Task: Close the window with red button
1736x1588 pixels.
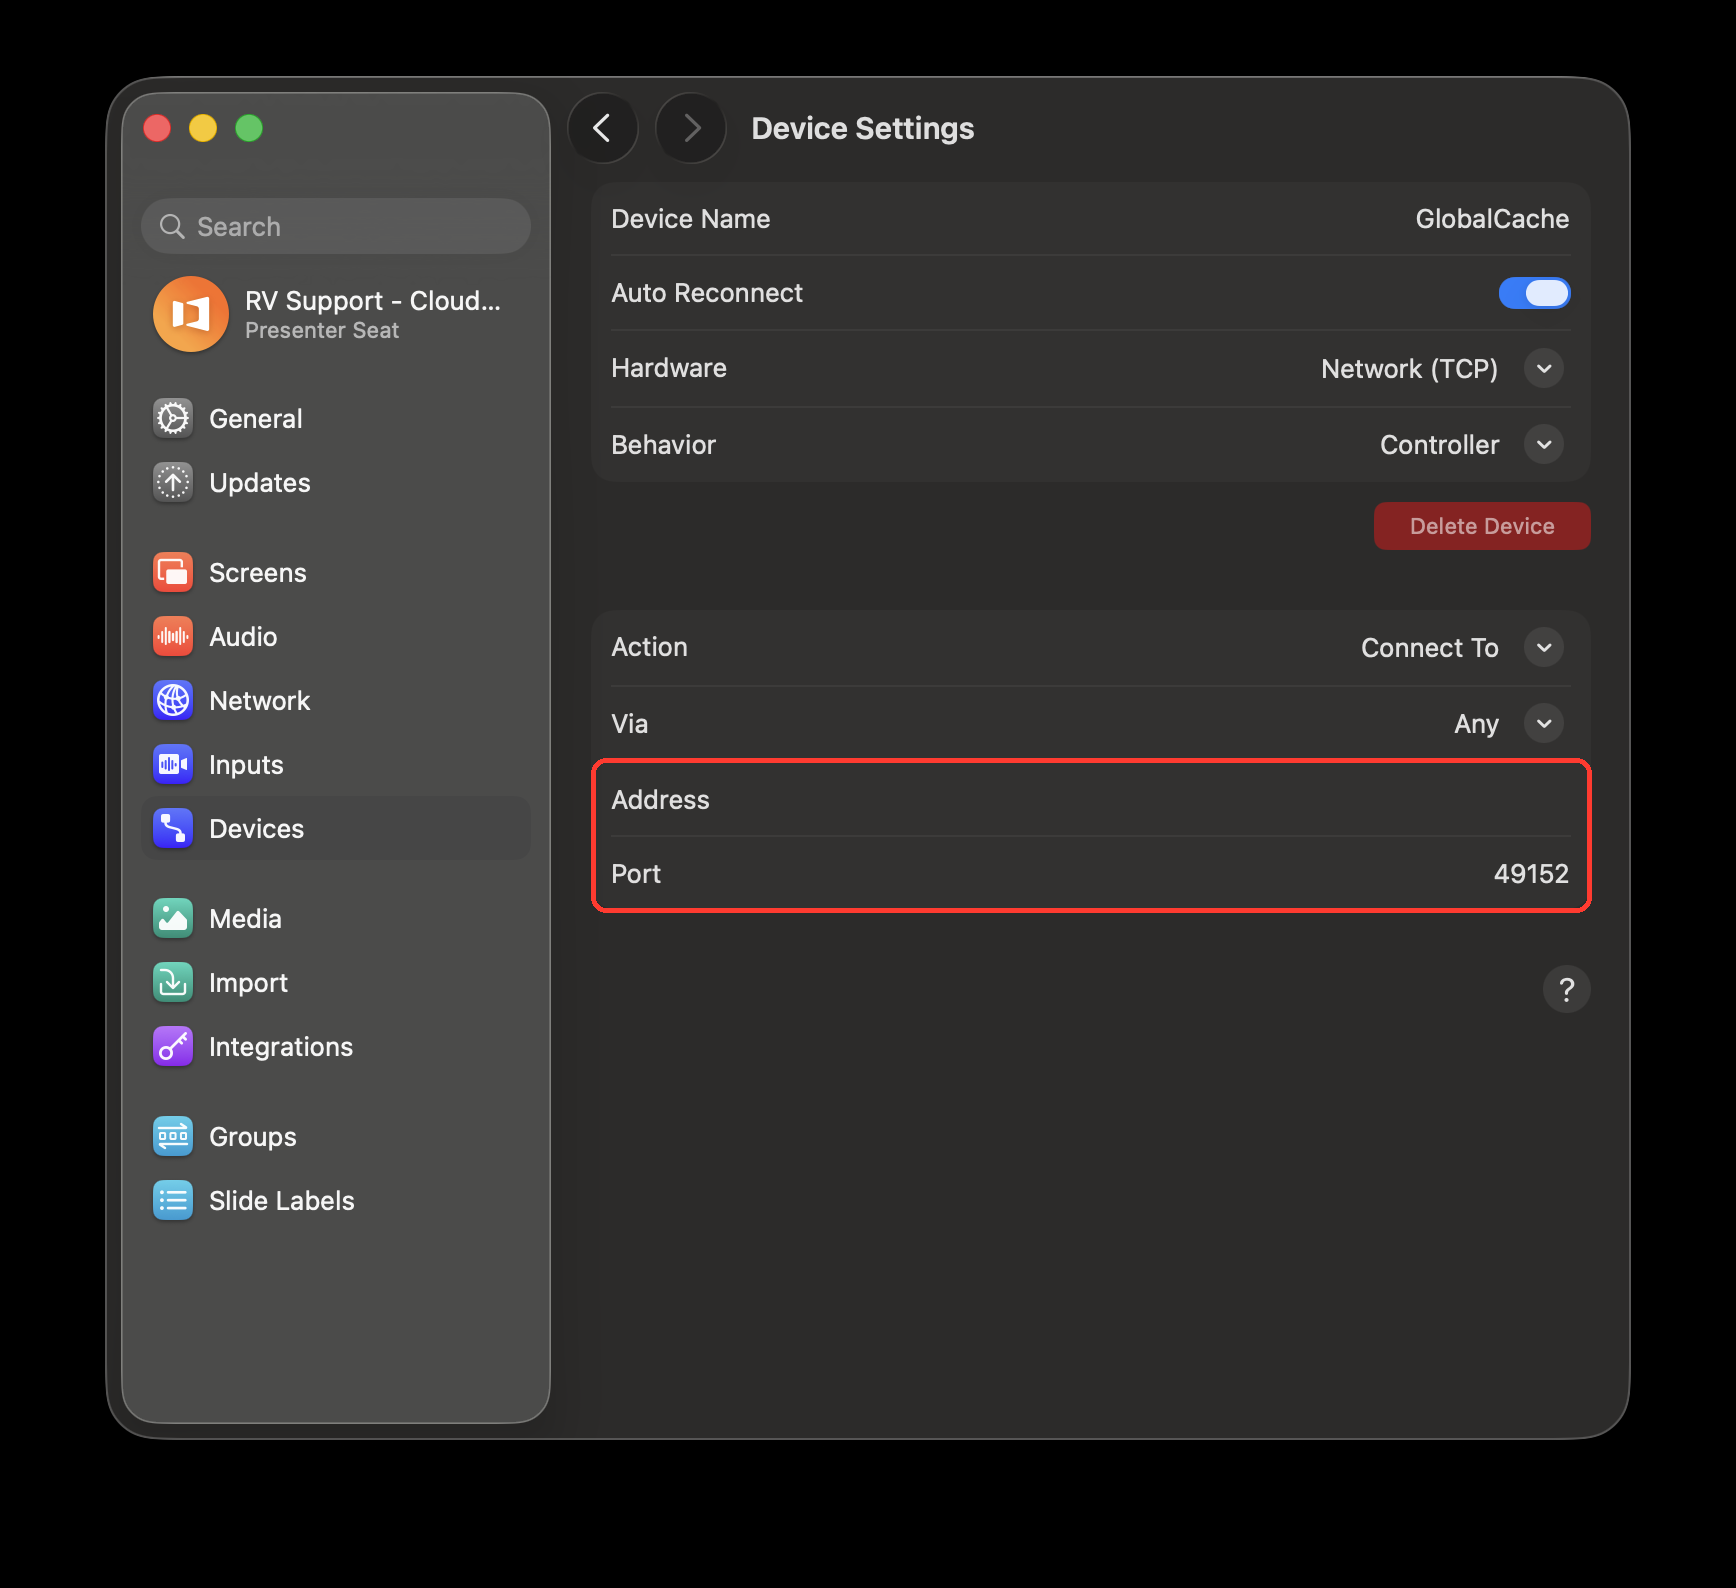Action: [157, 128]
